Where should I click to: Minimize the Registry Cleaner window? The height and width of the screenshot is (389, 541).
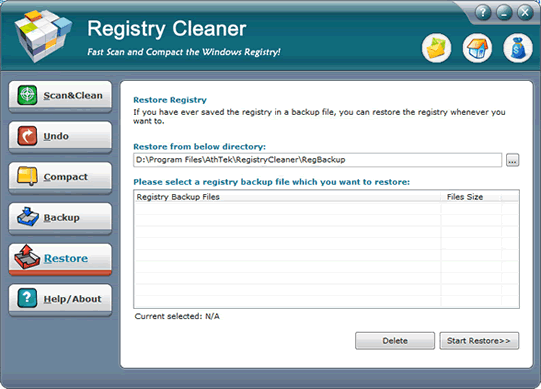tap(504, 13)
